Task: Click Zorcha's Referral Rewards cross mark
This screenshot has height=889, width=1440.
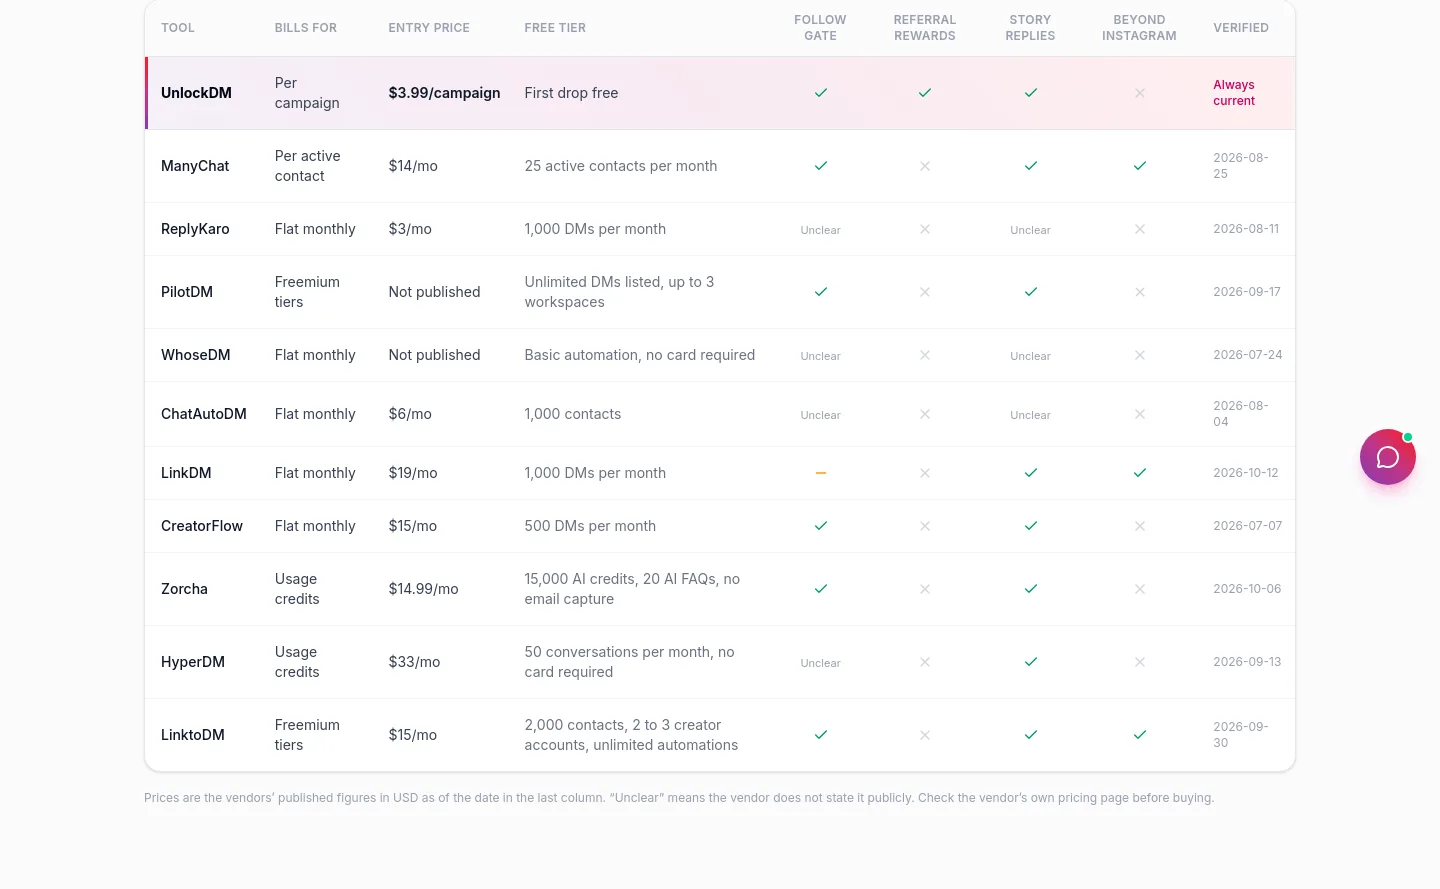Action: [x=925, y=589]
